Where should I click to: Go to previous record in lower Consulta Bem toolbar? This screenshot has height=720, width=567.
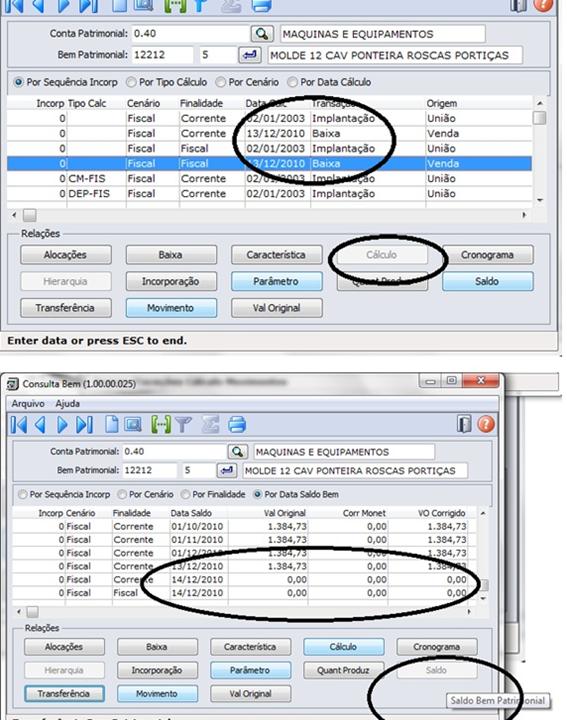(40, 425)
